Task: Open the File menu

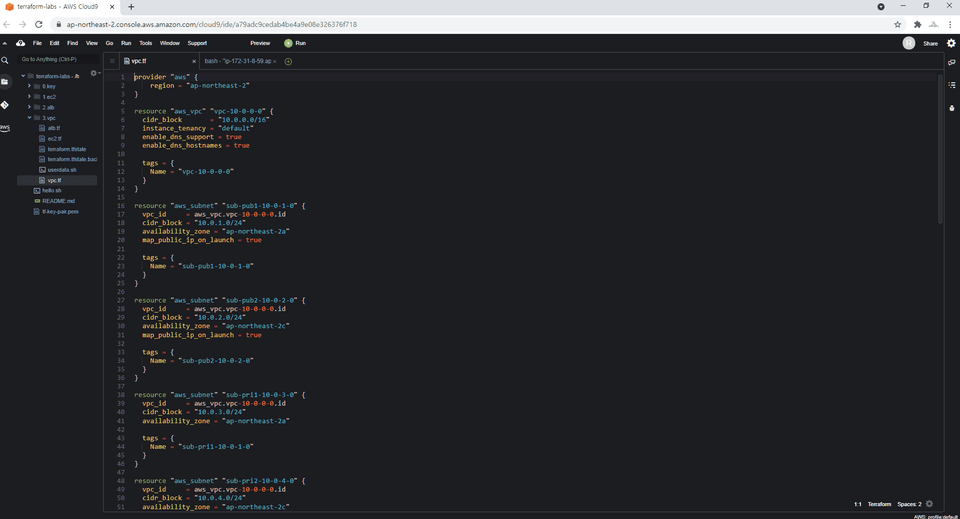Action: [x=37, y=43]
